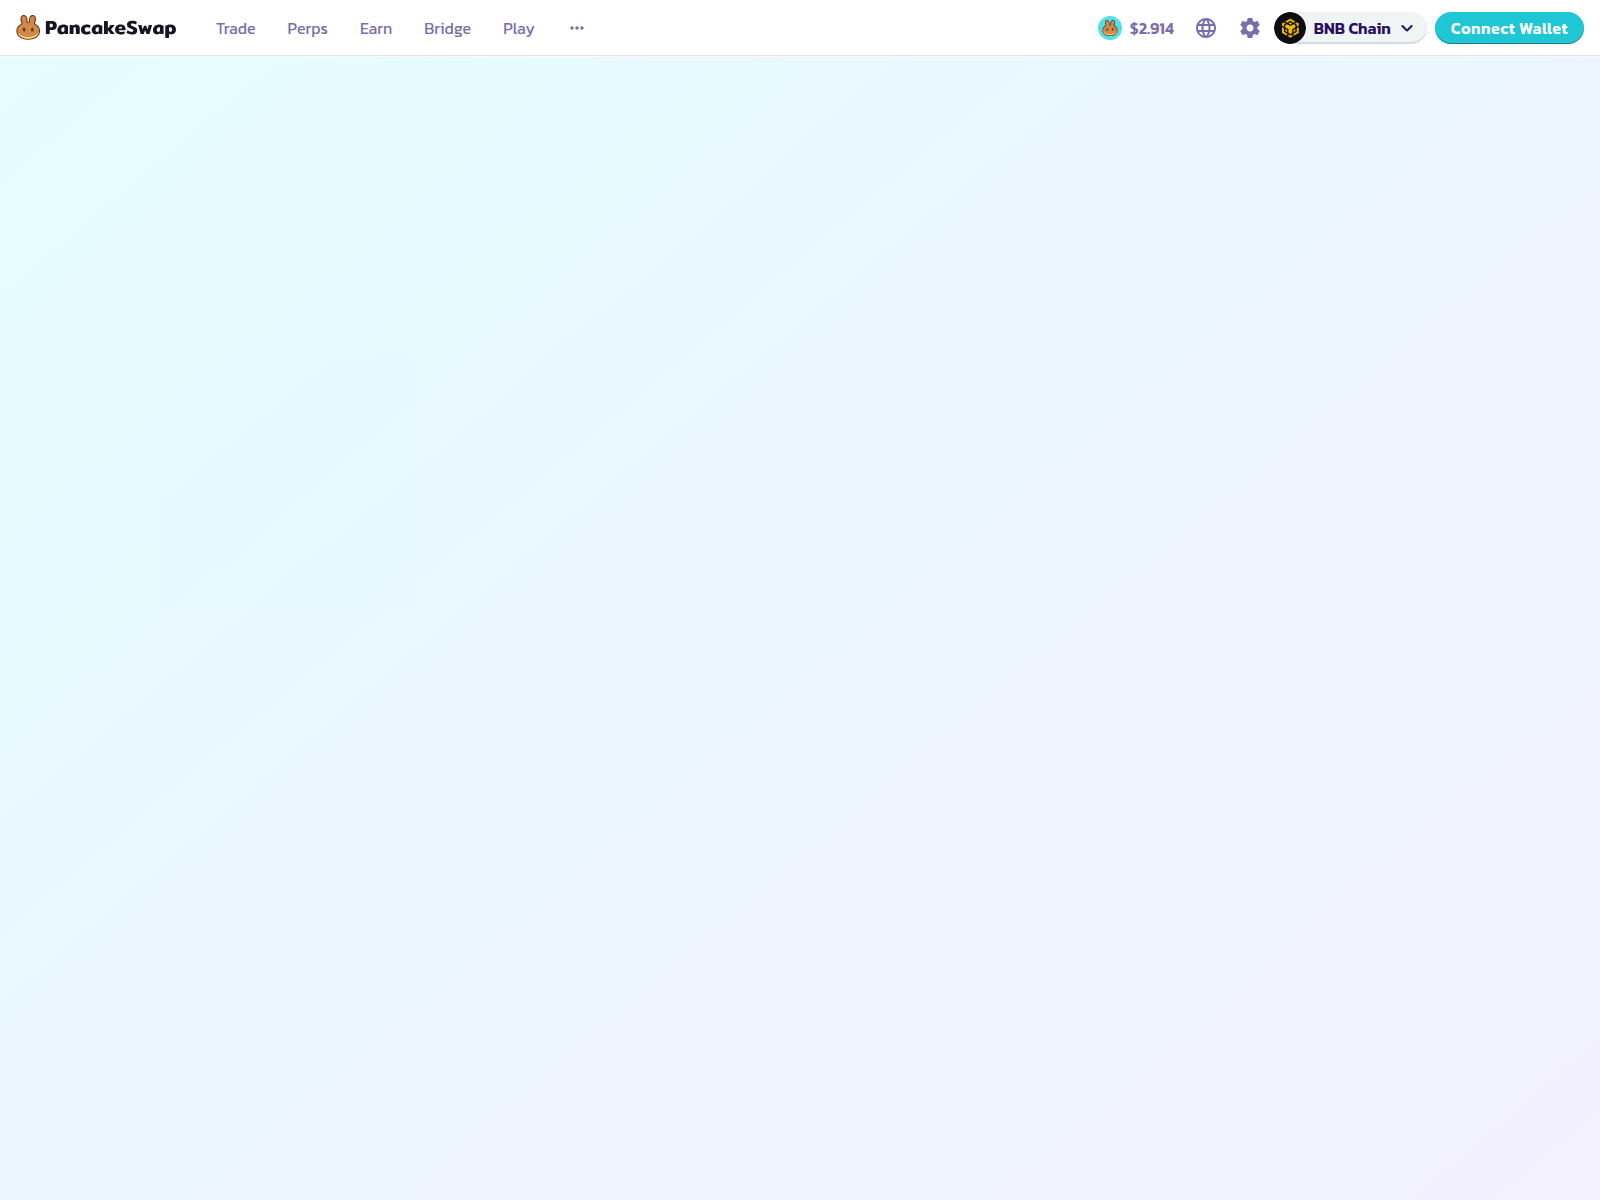The width and height of the screenshot is (1600, 1200).
Task: Open the Play menu
Action: point(518,29)
